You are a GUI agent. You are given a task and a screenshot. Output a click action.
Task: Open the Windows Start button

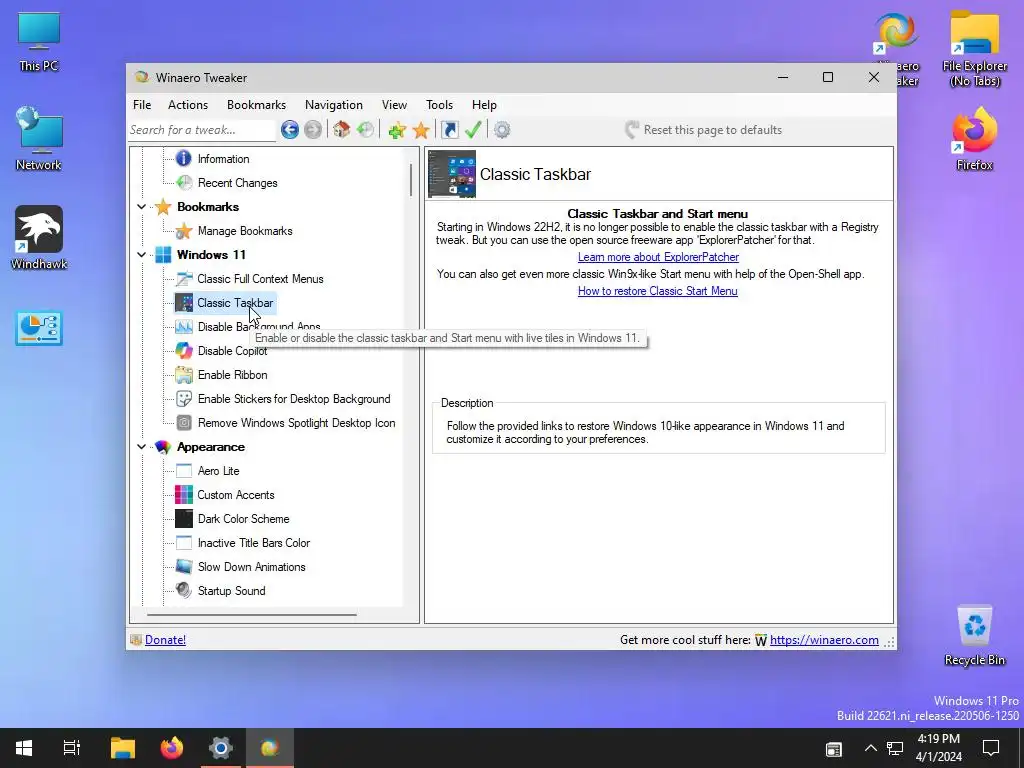(24, 748)
